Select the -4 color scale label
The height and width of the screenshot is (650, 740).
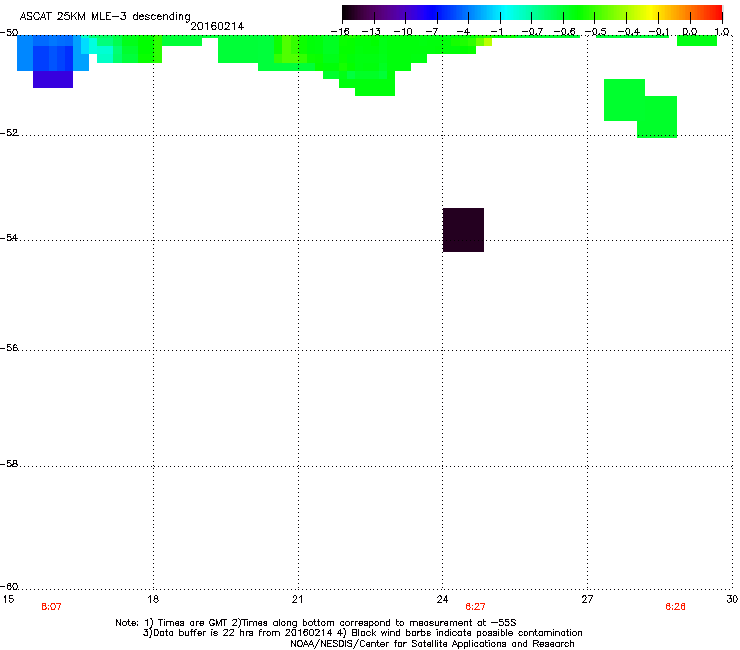click(x=463, y=32)
